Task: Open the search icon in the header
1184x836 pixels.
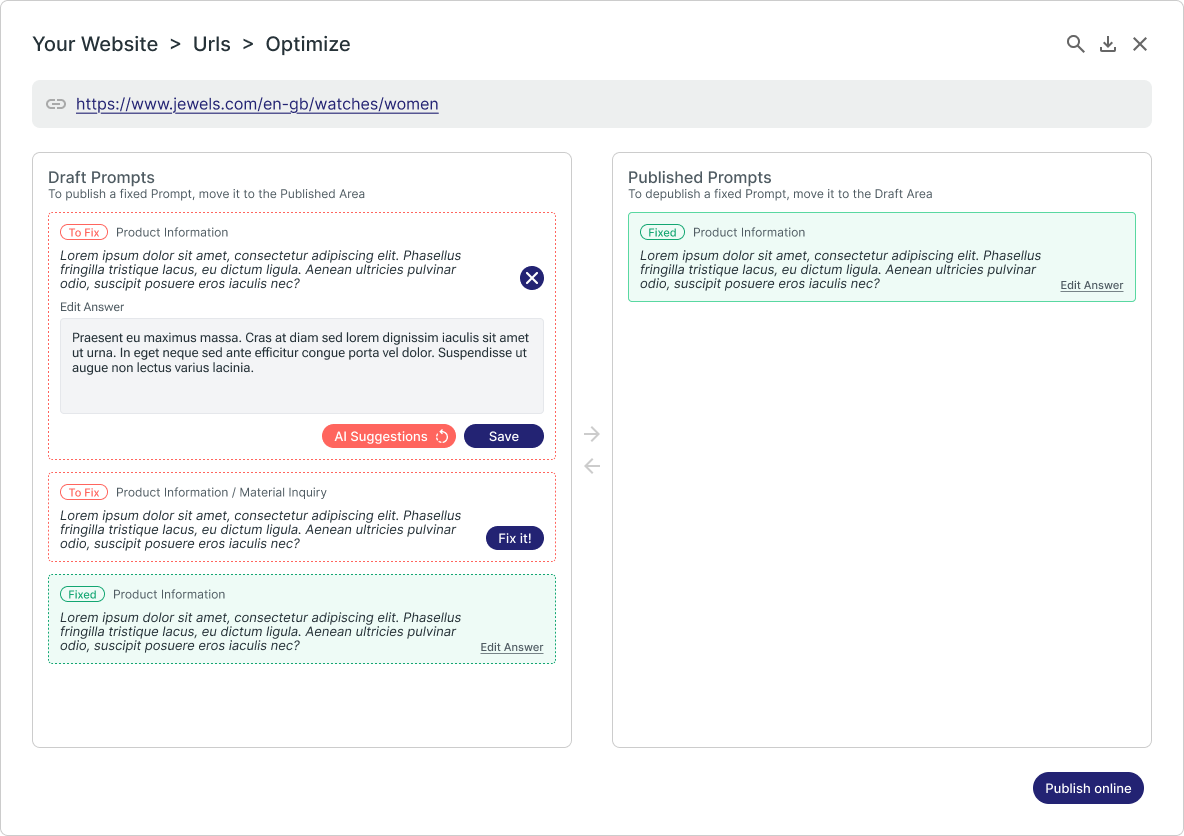Action: pos(1075,44)
